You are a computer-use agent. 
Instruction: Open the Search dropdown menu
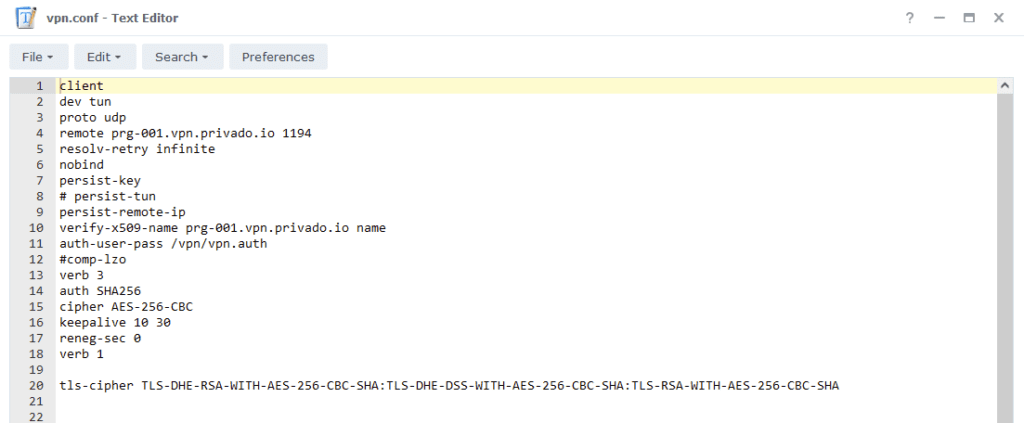pos(183,57)
